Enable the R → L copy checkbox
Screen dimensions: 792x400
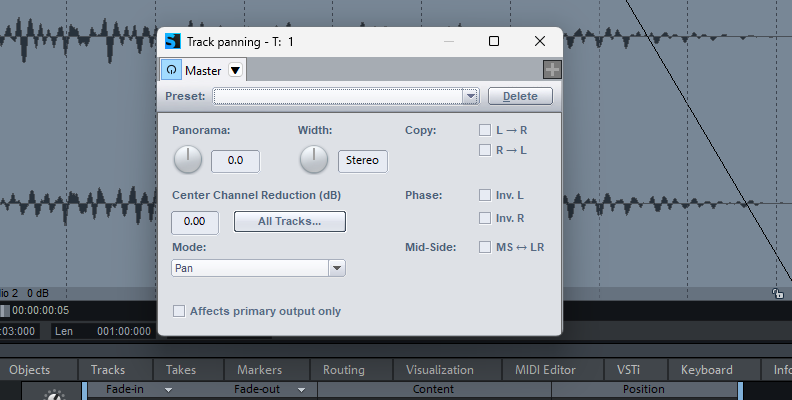pyautogui.click(x=485, y=150)
